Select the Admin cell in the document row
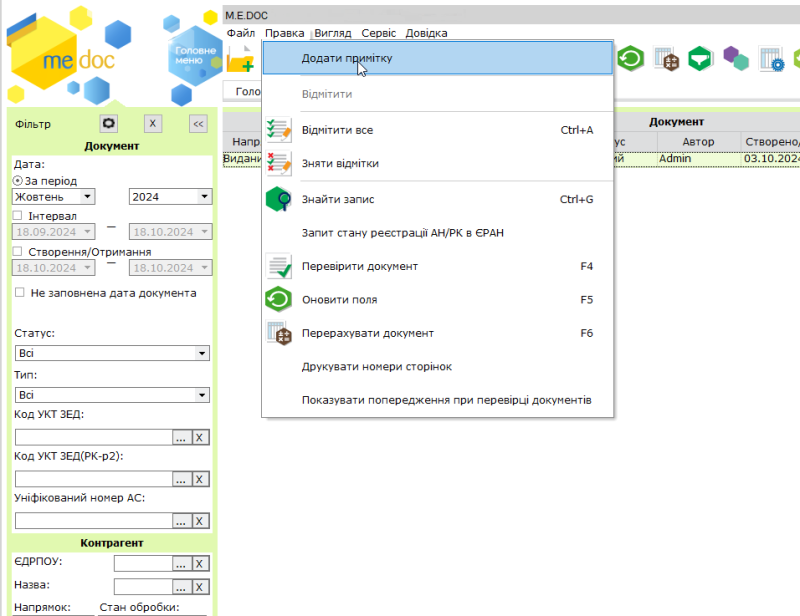The width and height of the screenshot is (800, 616). (x=698, y=159)
